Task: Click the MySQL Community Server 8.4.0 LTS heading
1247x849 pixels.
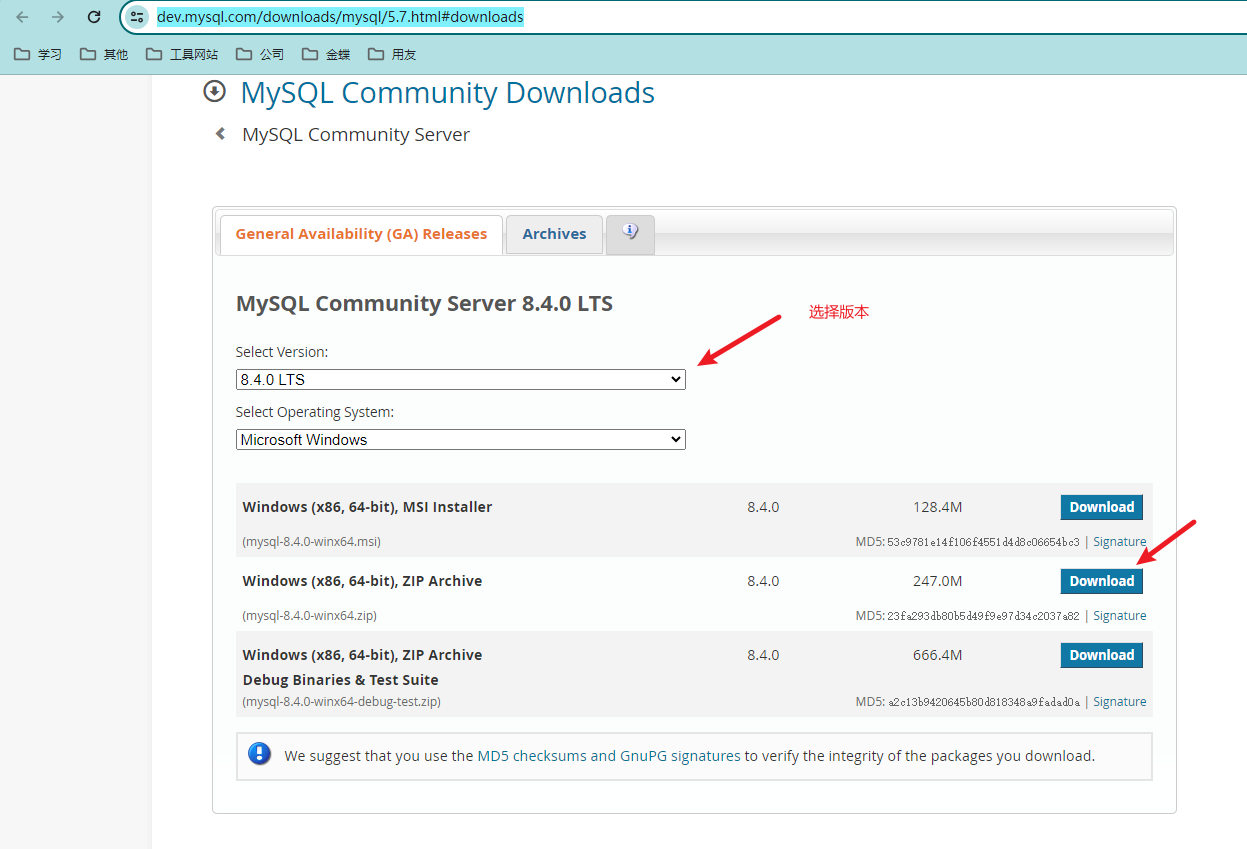Action: click(x=424, y=303)
